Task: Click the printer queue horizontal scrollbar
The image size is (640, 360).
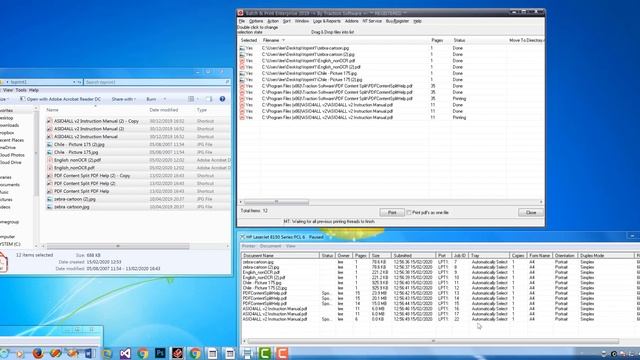Action: (x=433, y=341)
